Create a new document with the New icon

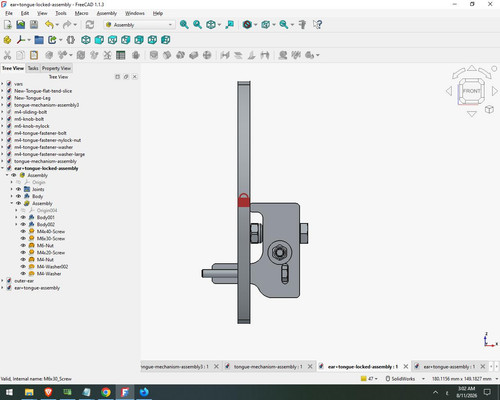[x=8, y=25]
